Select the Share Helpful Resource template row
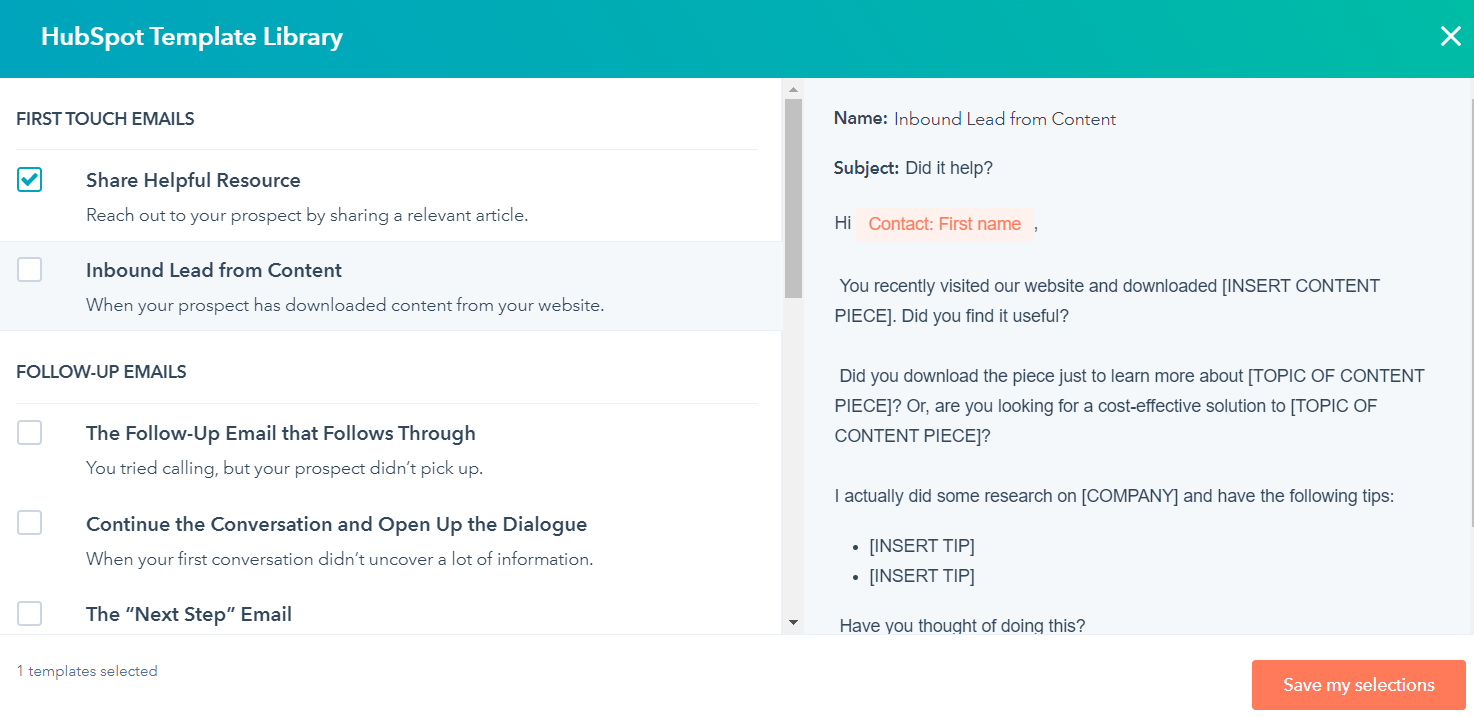This screenshot has width=1474, height=717. (x=193, y=180)
